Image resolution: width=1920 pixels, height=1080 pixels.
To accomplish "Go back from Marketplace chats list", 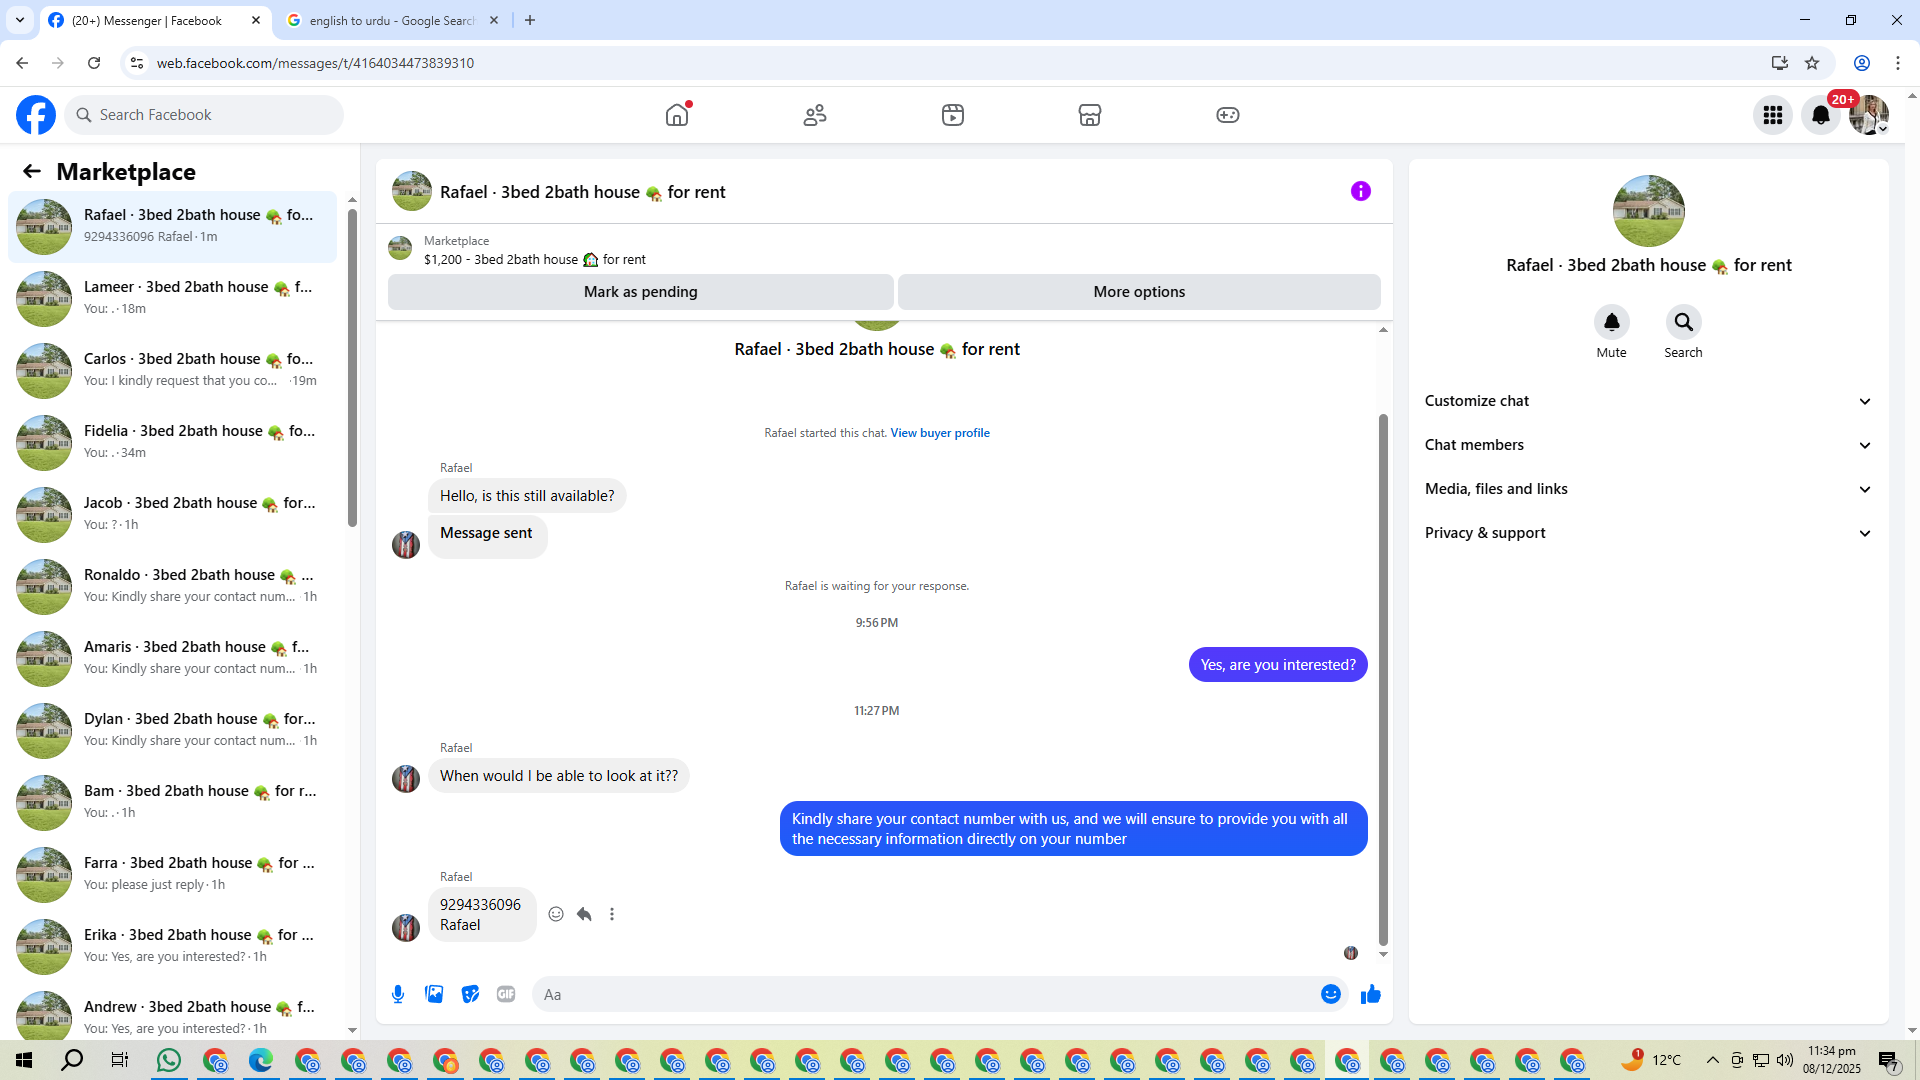I will (32, 172).
